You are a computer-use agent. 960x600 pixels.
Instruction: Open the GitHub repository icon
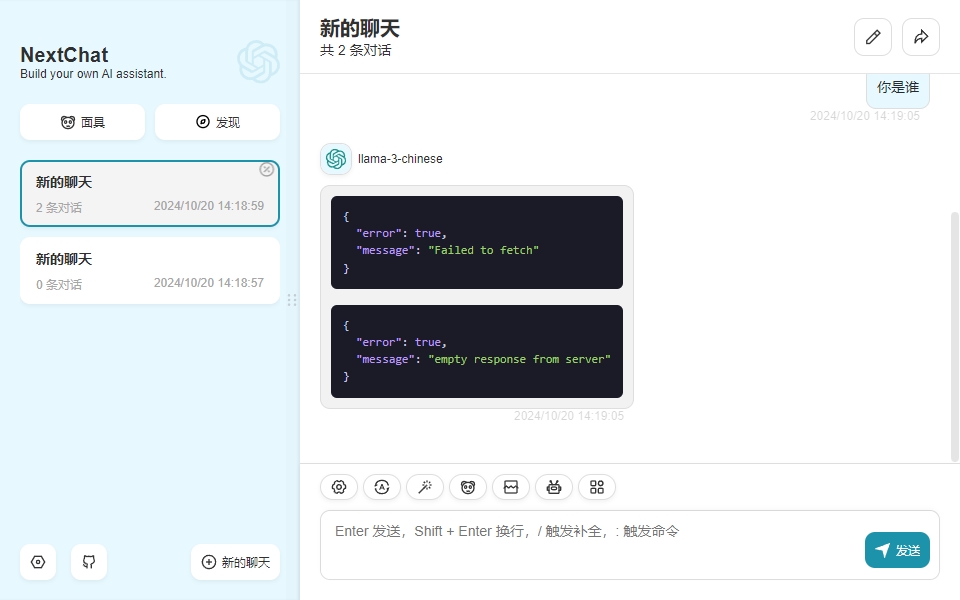coord(88,562)
